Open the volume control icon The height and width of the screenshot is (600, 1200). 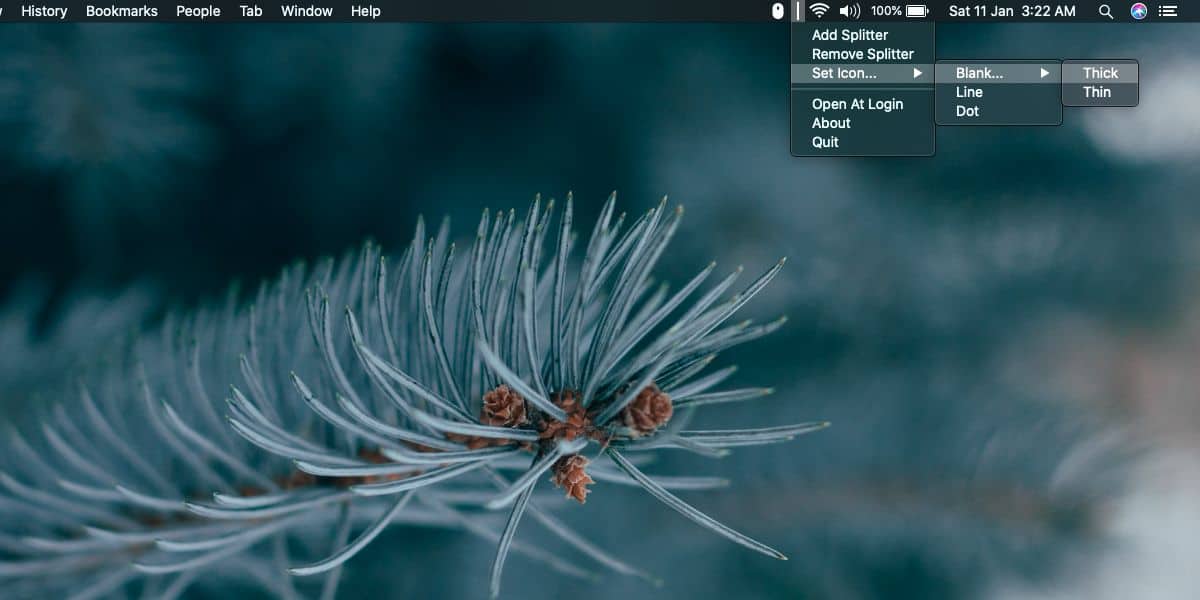[x=850, y=11]
